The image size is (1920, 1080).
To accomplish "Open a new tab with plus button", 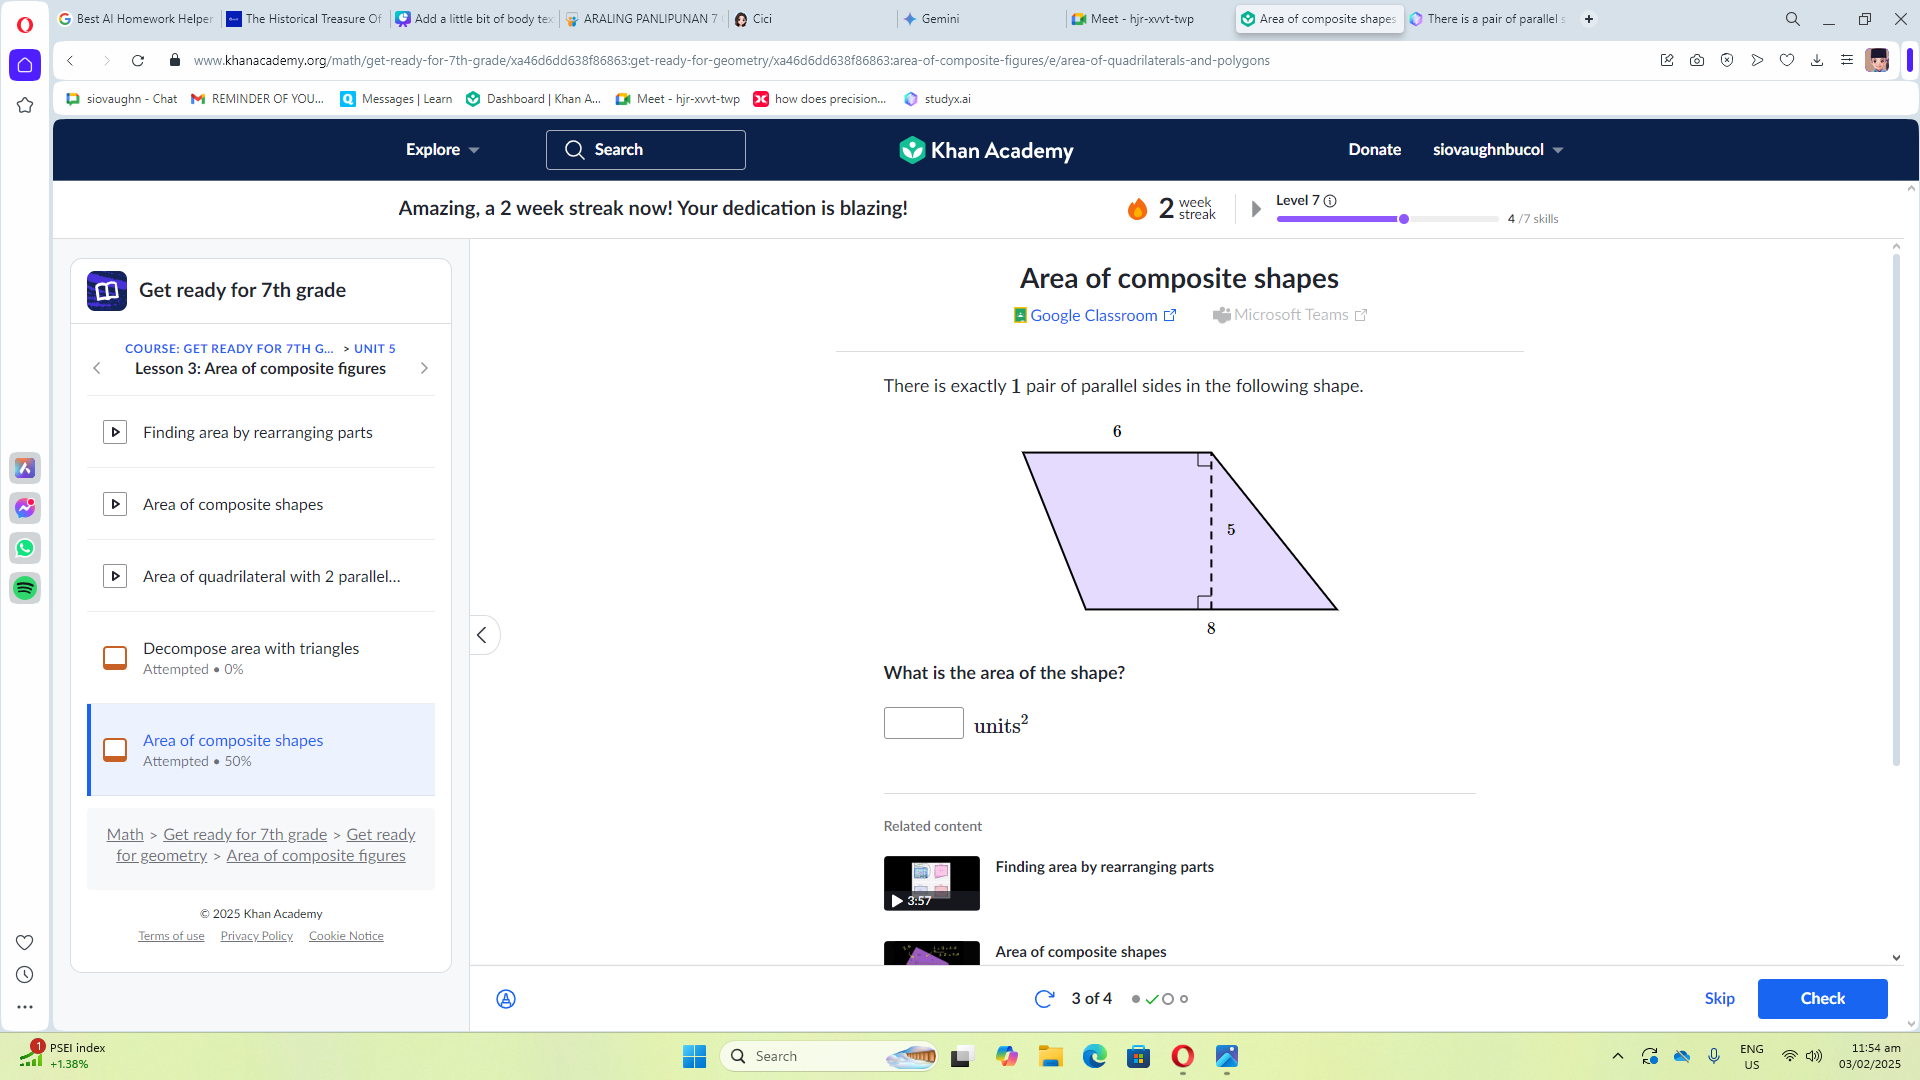I will (1589, 19).
